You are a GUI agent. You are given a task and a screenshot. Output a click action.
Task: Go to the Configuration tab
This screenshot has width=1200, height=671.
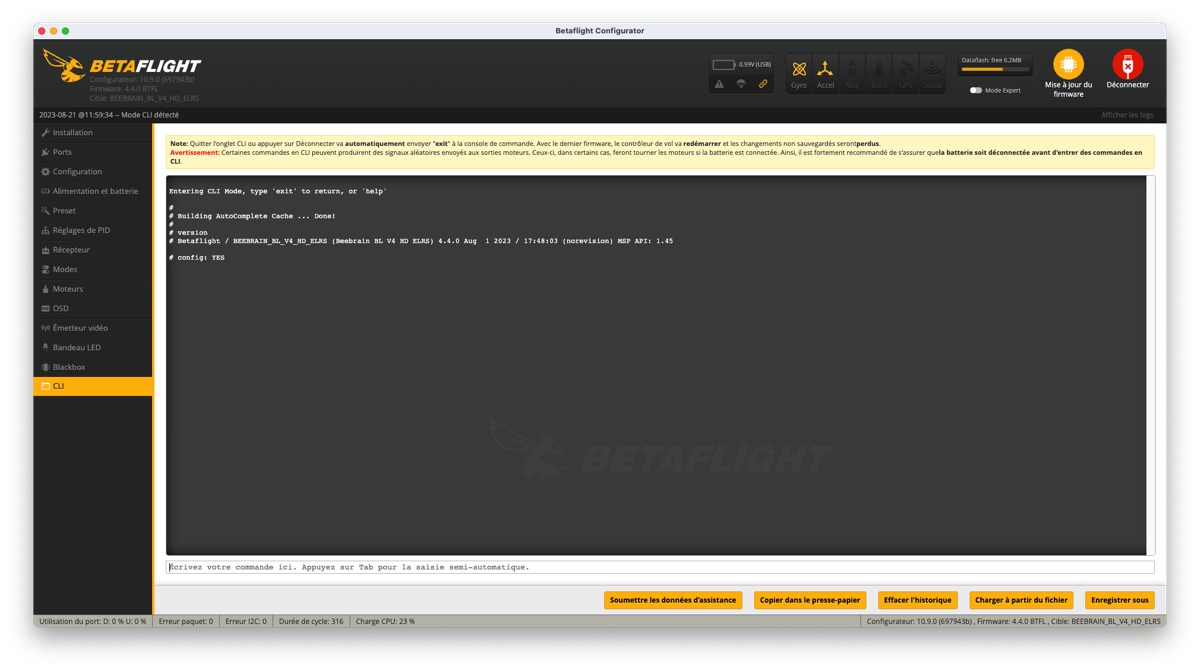click(x=93, y=171)
